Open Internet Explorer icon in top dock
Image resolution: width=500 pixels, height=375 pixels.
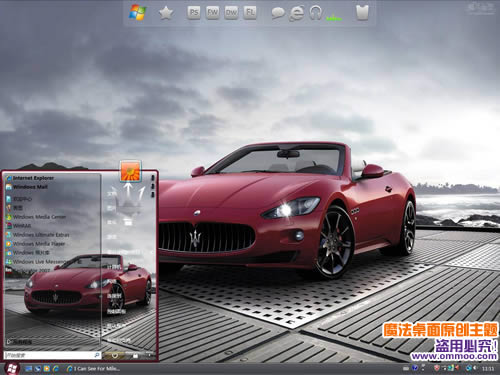[296, 13]
